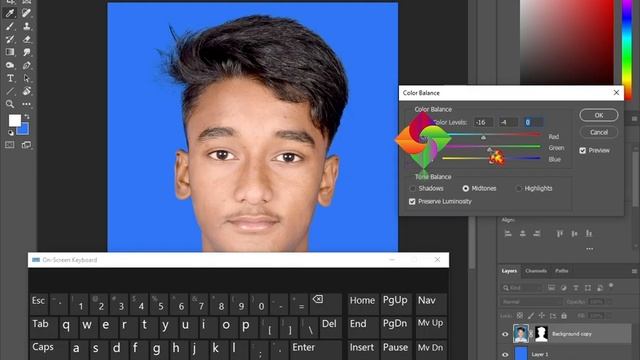Click the red color picker field
This screenshot has height=360, width=640.
tap(567, 42)
